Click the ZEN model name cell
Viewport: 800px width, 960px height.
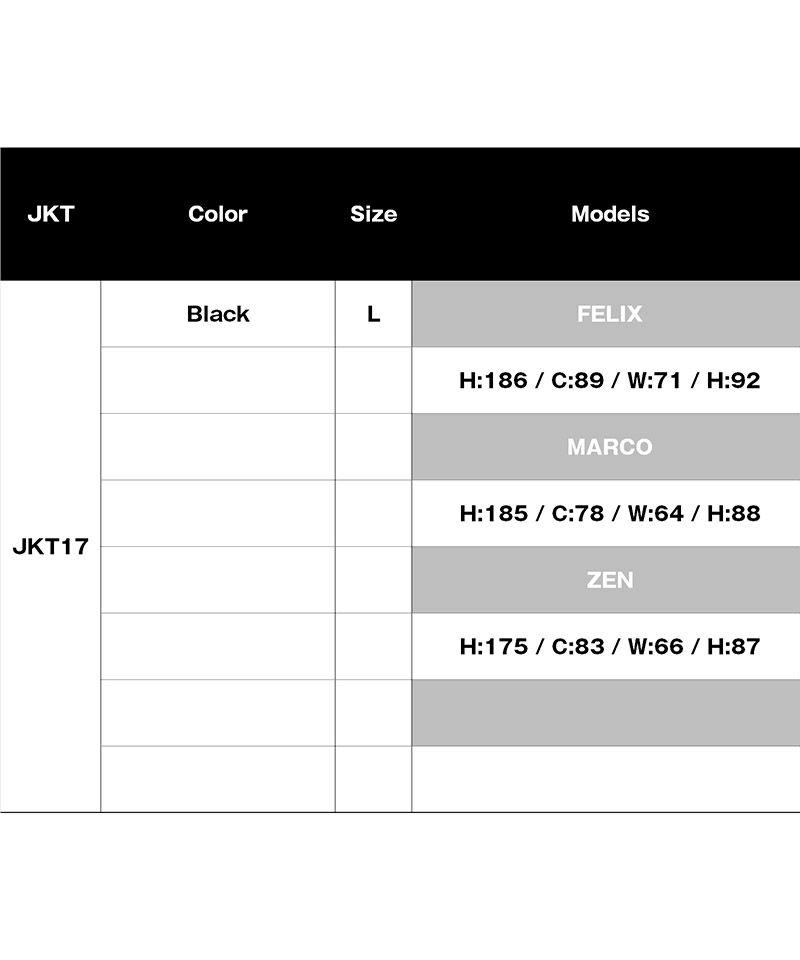tap(610, 580)
